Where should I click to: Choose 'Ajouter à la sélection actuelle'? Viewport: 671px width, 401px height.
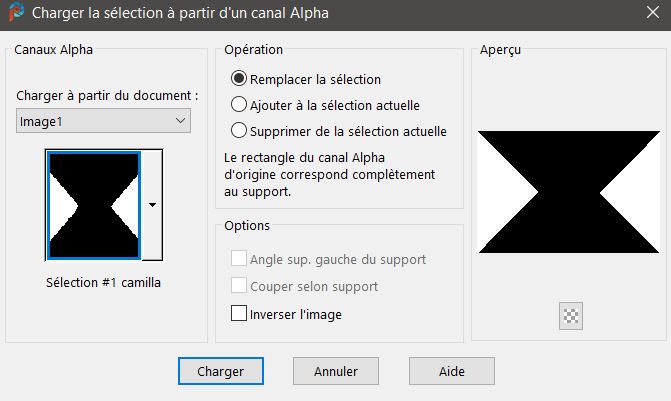(x=239, y=104)
